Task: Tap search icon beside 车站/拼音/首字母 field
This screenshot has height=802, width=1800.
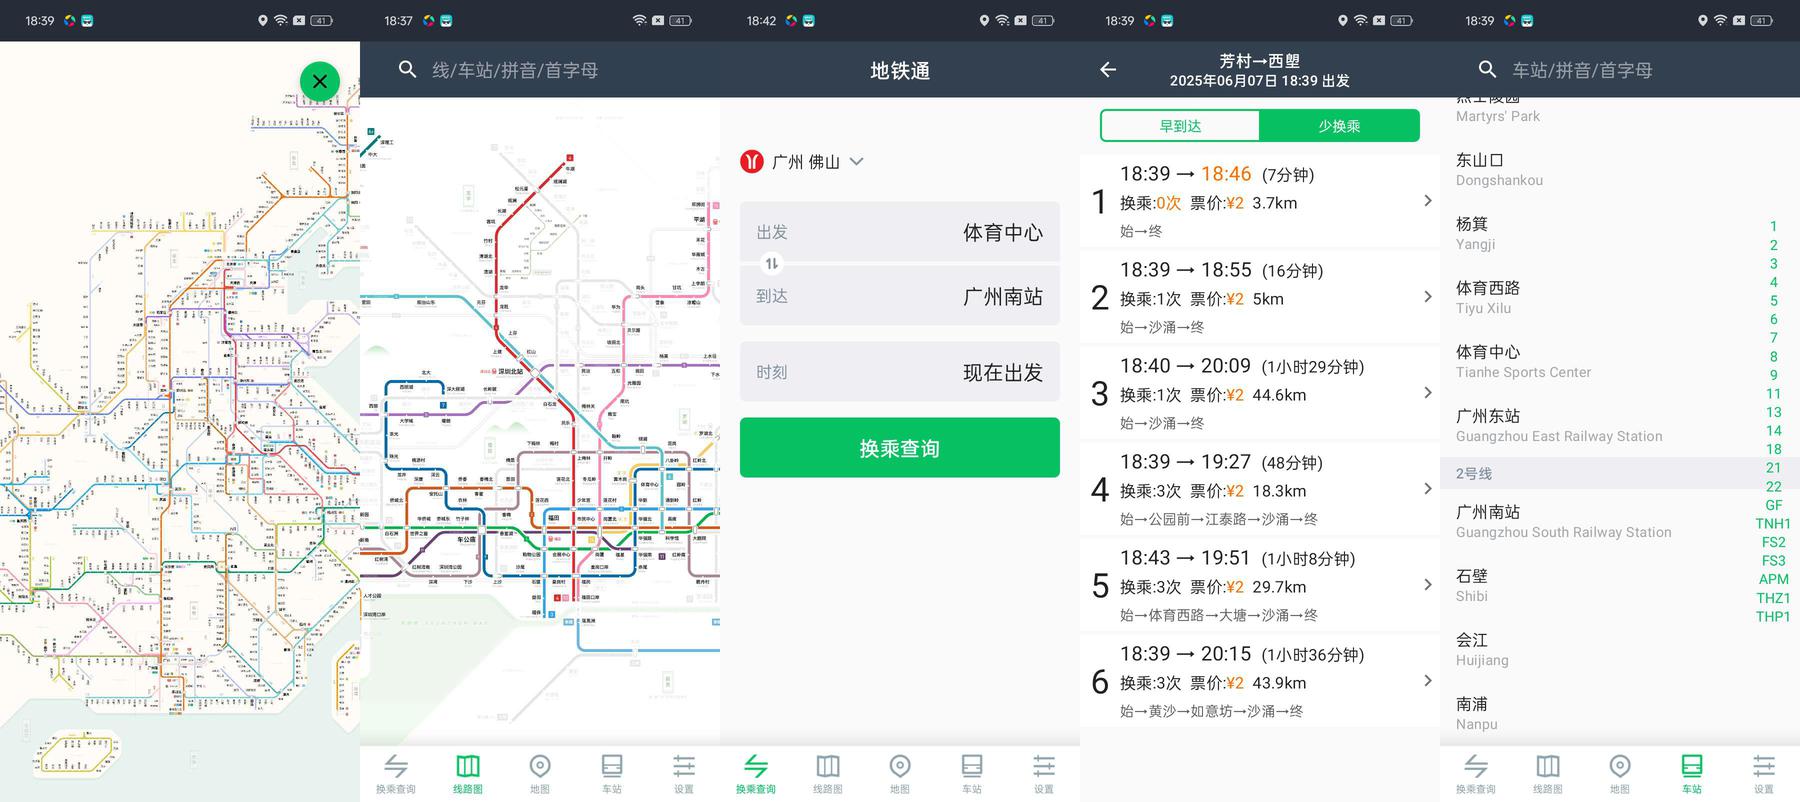Action: [1487, 69]
